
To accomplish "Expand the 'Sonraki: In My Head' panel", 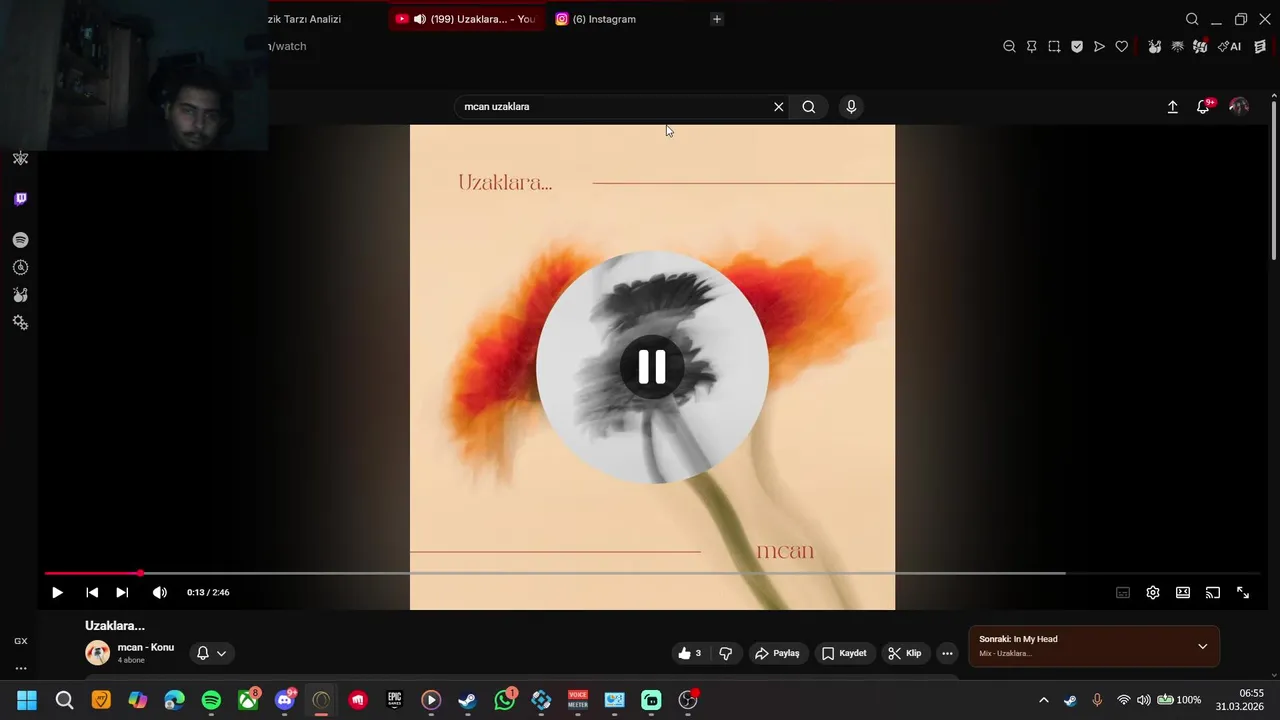I will point(1202,646).
